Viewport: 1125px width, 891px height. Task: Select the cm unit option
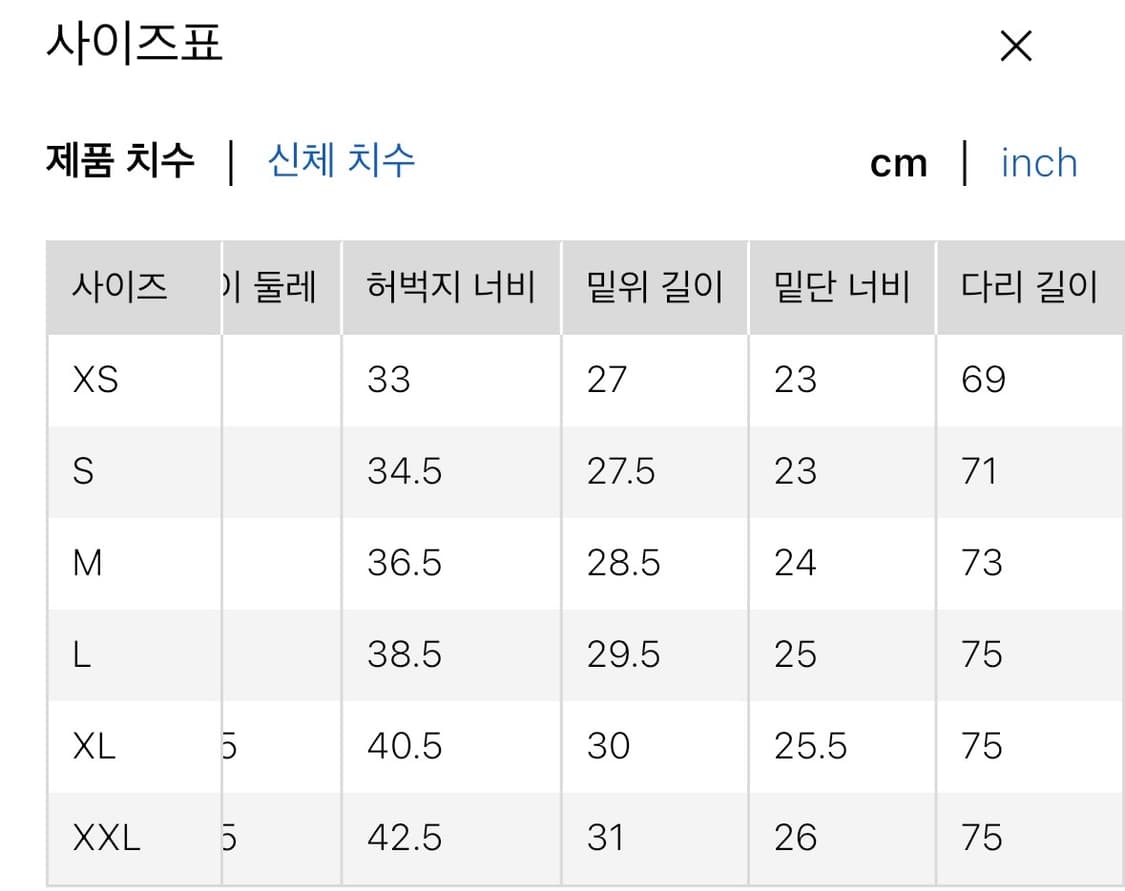[898, 162]
